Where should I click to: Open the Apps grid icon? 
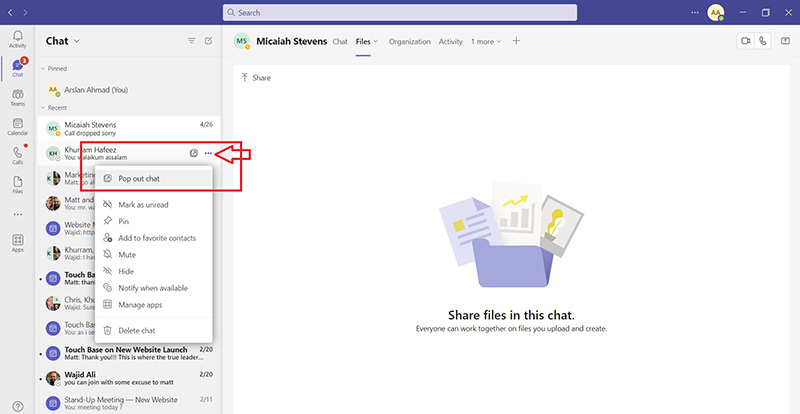click(x=18, y=243)
